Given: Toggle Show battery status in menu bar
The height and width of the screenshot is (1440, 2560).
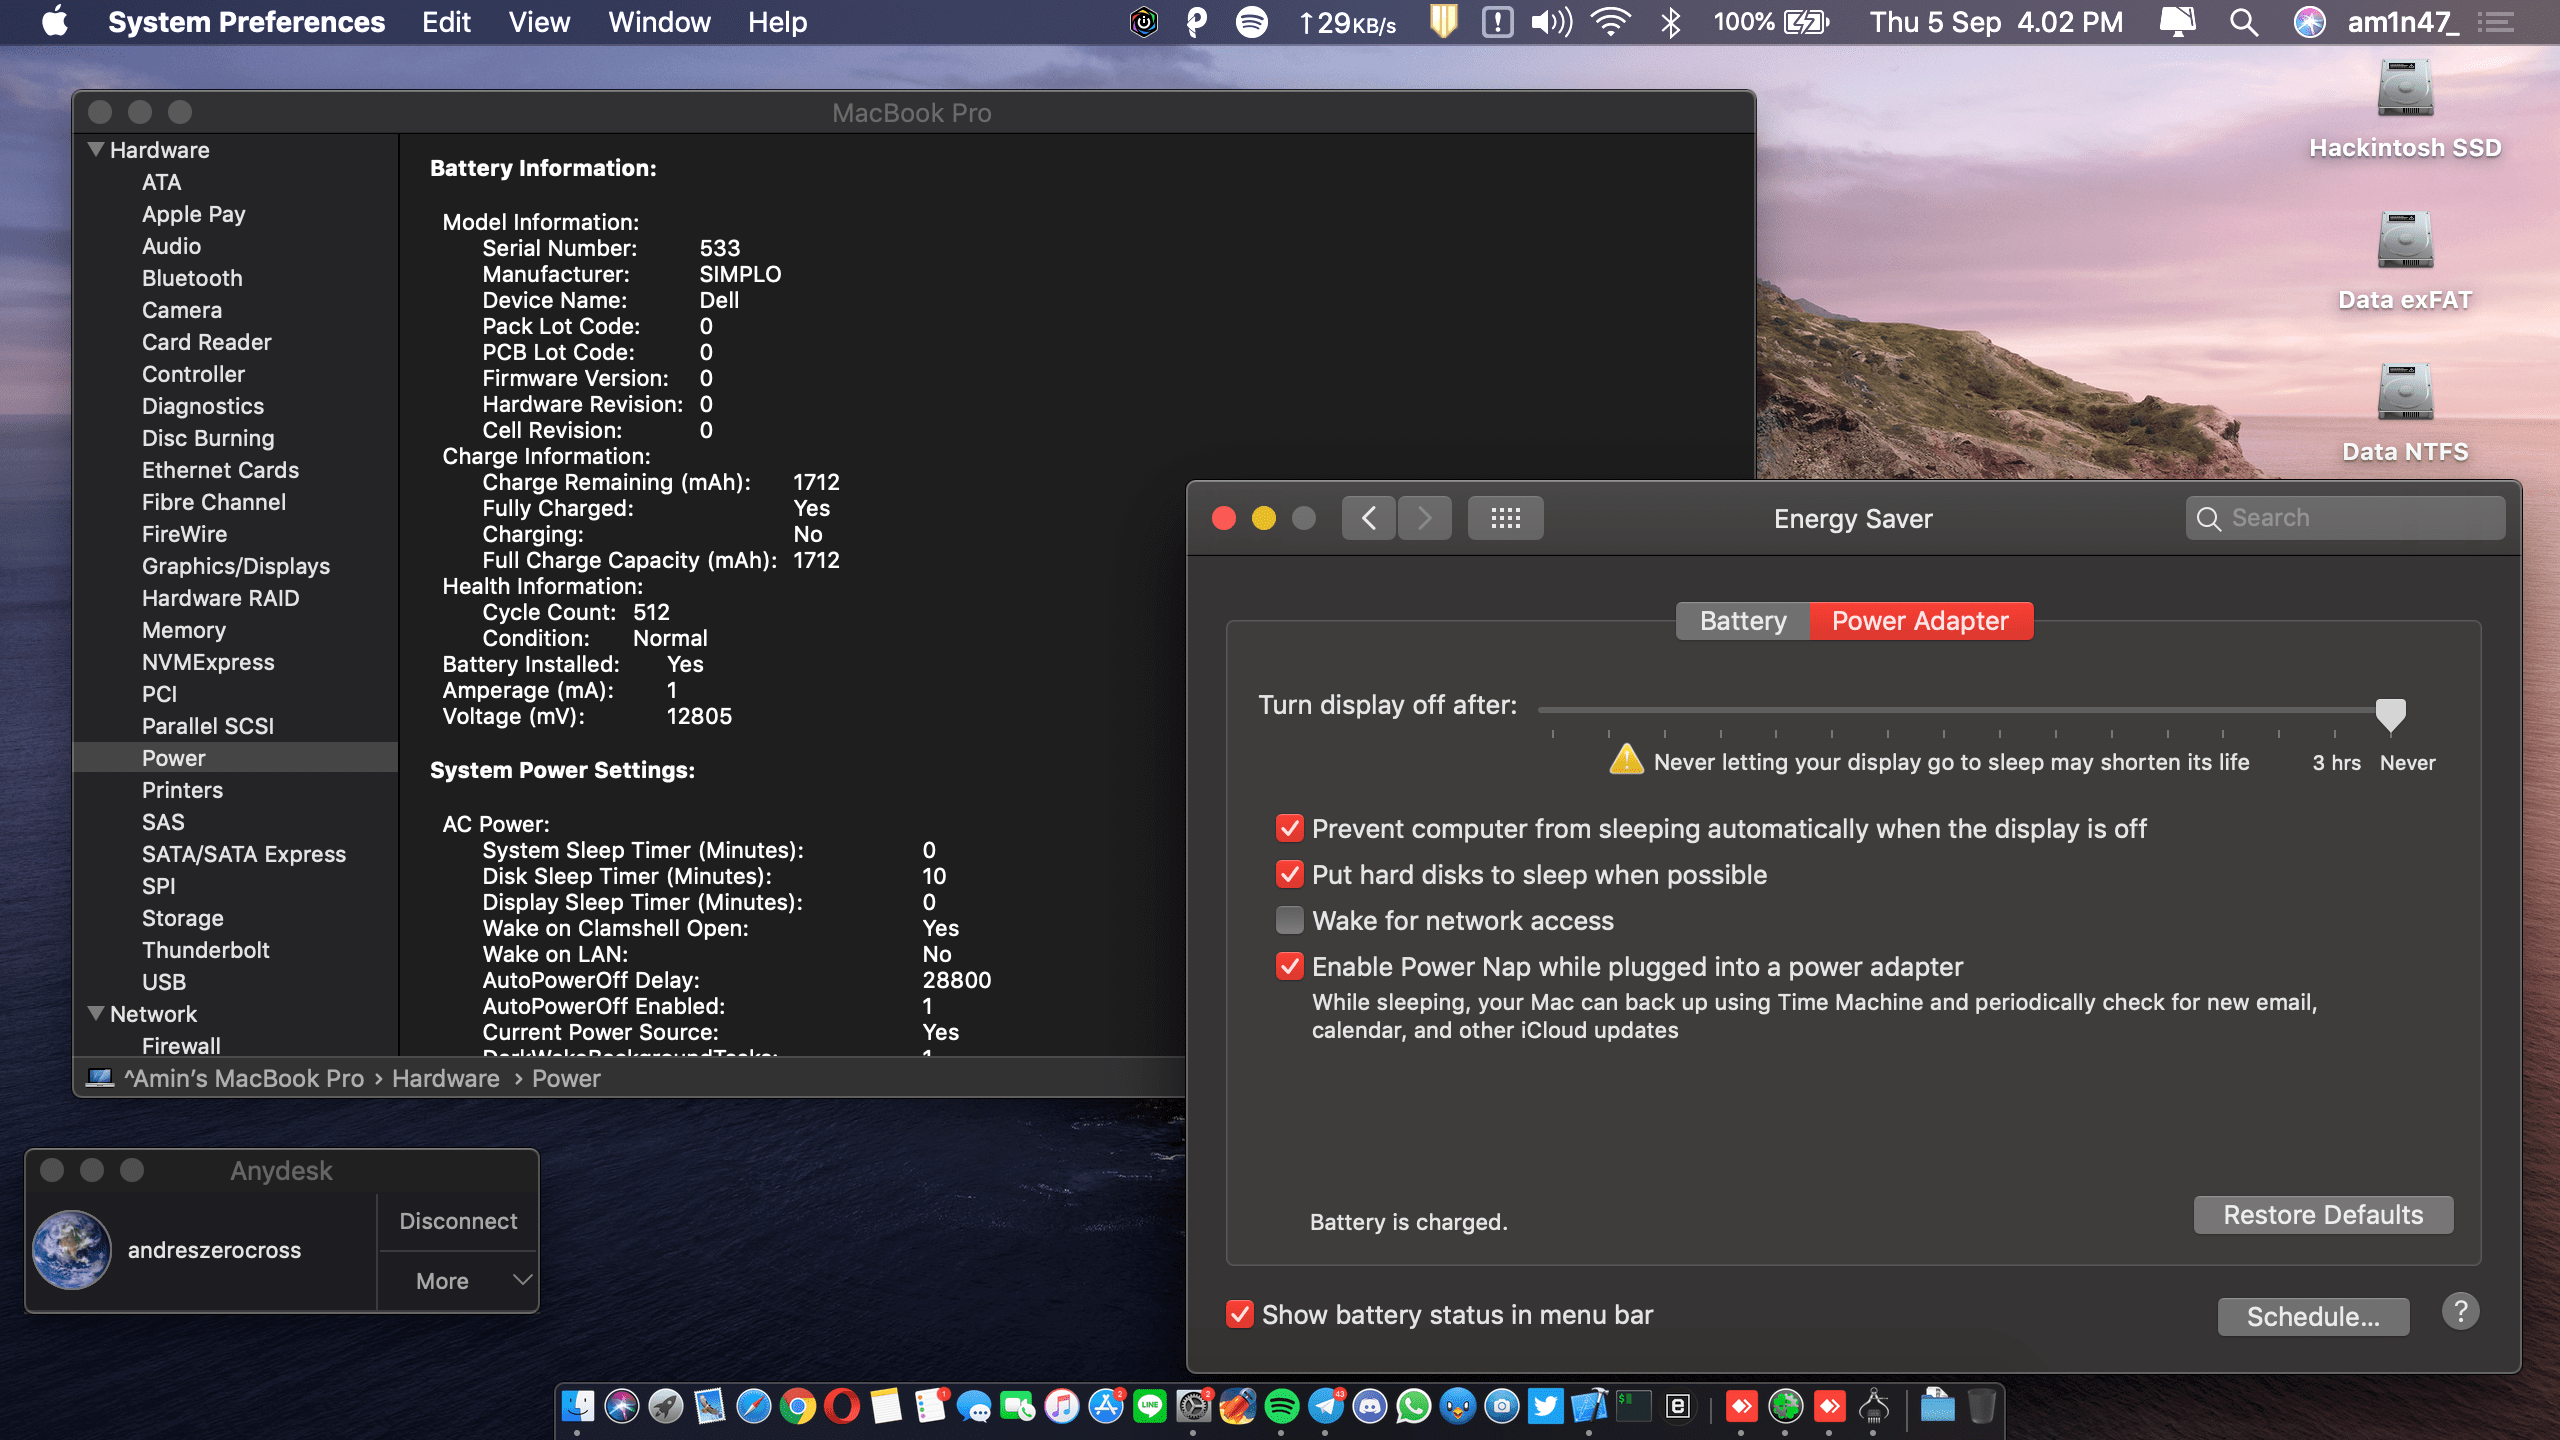Looking at the screenshot, I should point(1240,1314).
